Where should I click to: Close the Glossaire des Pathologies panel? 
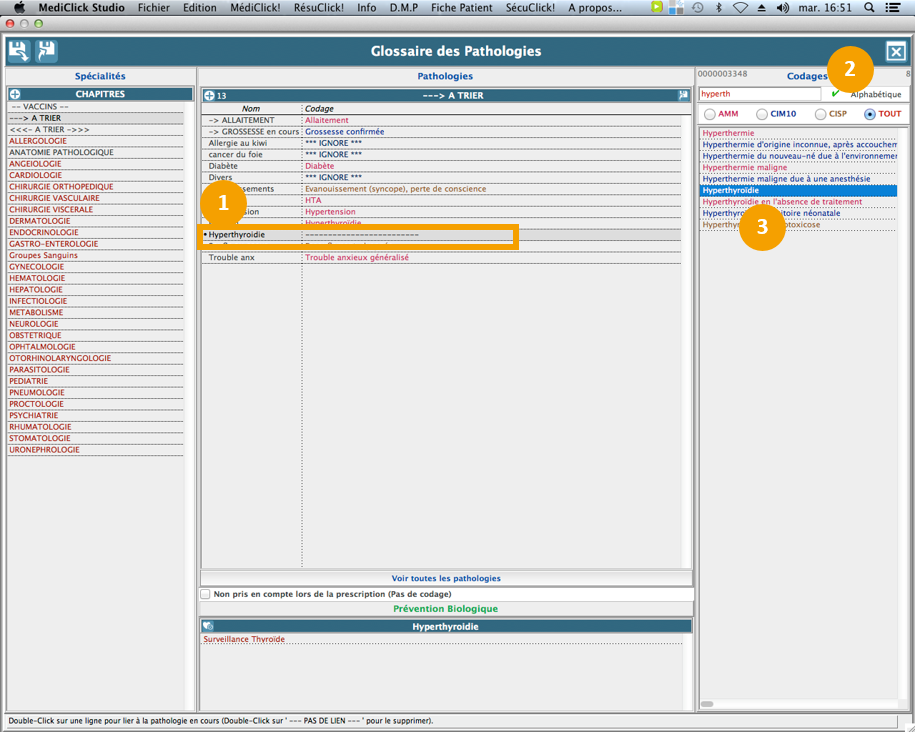pyautogui.click(x=896, y=52)
